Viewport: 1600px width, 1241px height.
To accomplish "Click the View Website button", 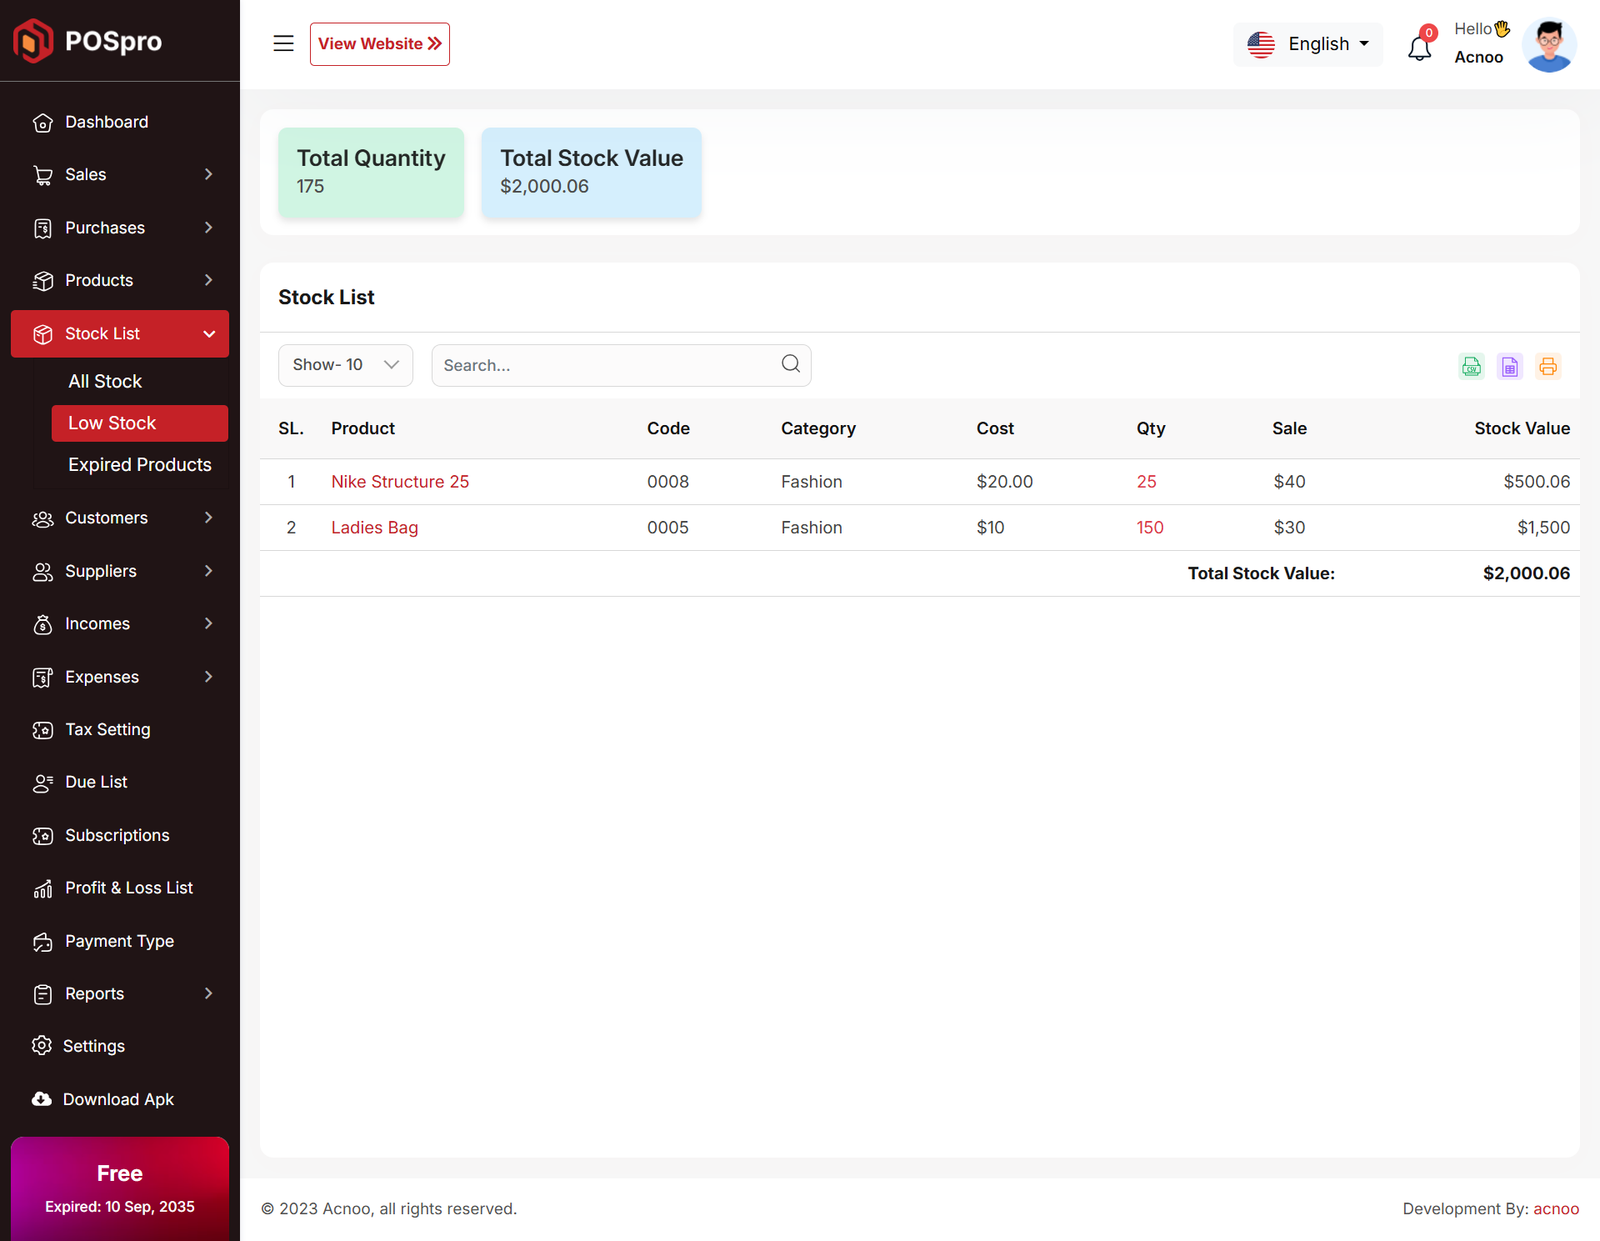I will [x=379, y=44].
